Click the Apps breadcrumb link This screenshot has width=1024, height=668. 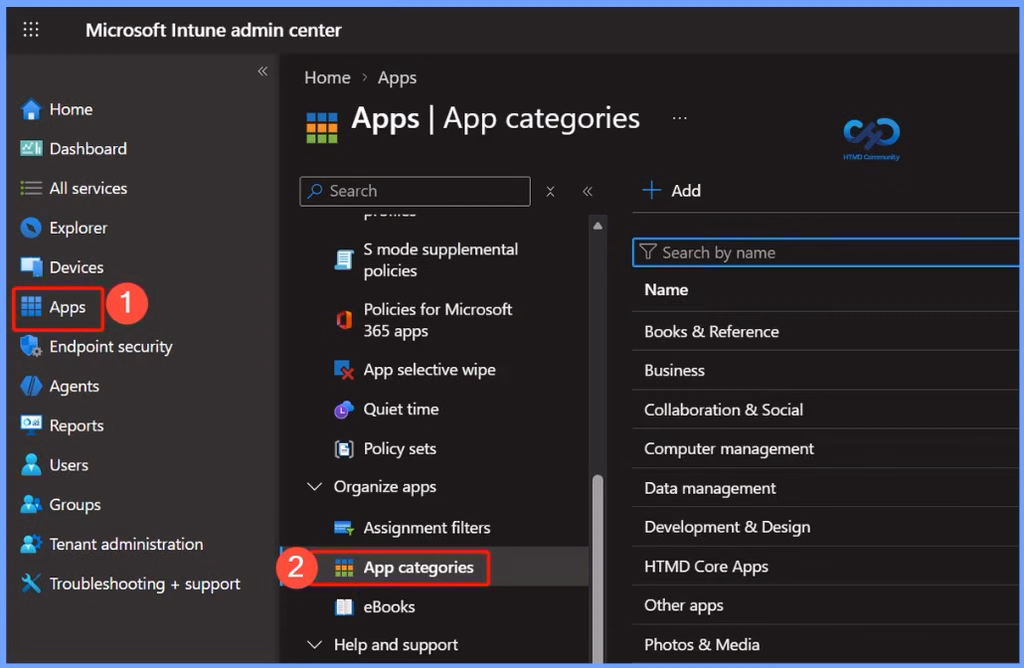coord(396,78)
